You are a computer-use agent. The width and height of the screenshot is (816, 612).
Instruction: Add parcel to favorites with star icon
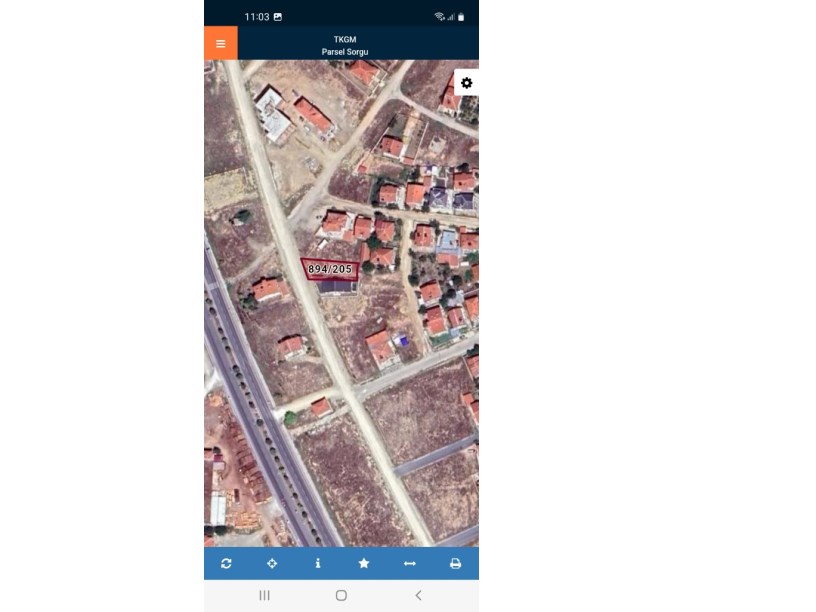tap(364, 563)
